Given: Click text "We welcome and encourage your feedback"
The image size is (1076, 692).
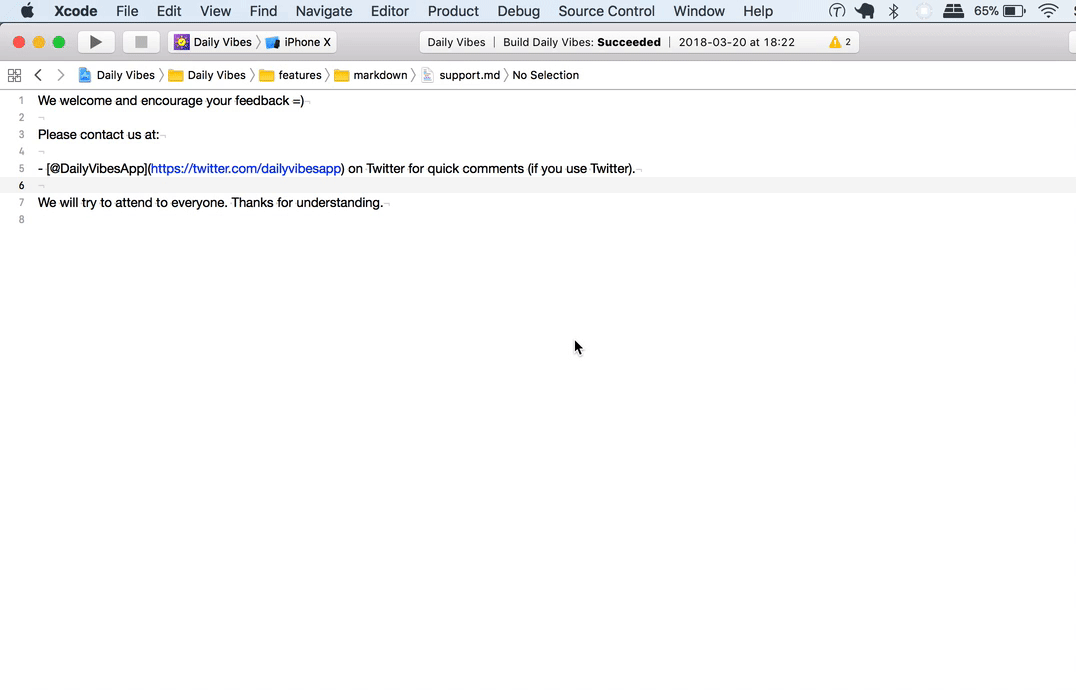Looking at the screenshot, I should pyautogui.click(x=163, y=100).
